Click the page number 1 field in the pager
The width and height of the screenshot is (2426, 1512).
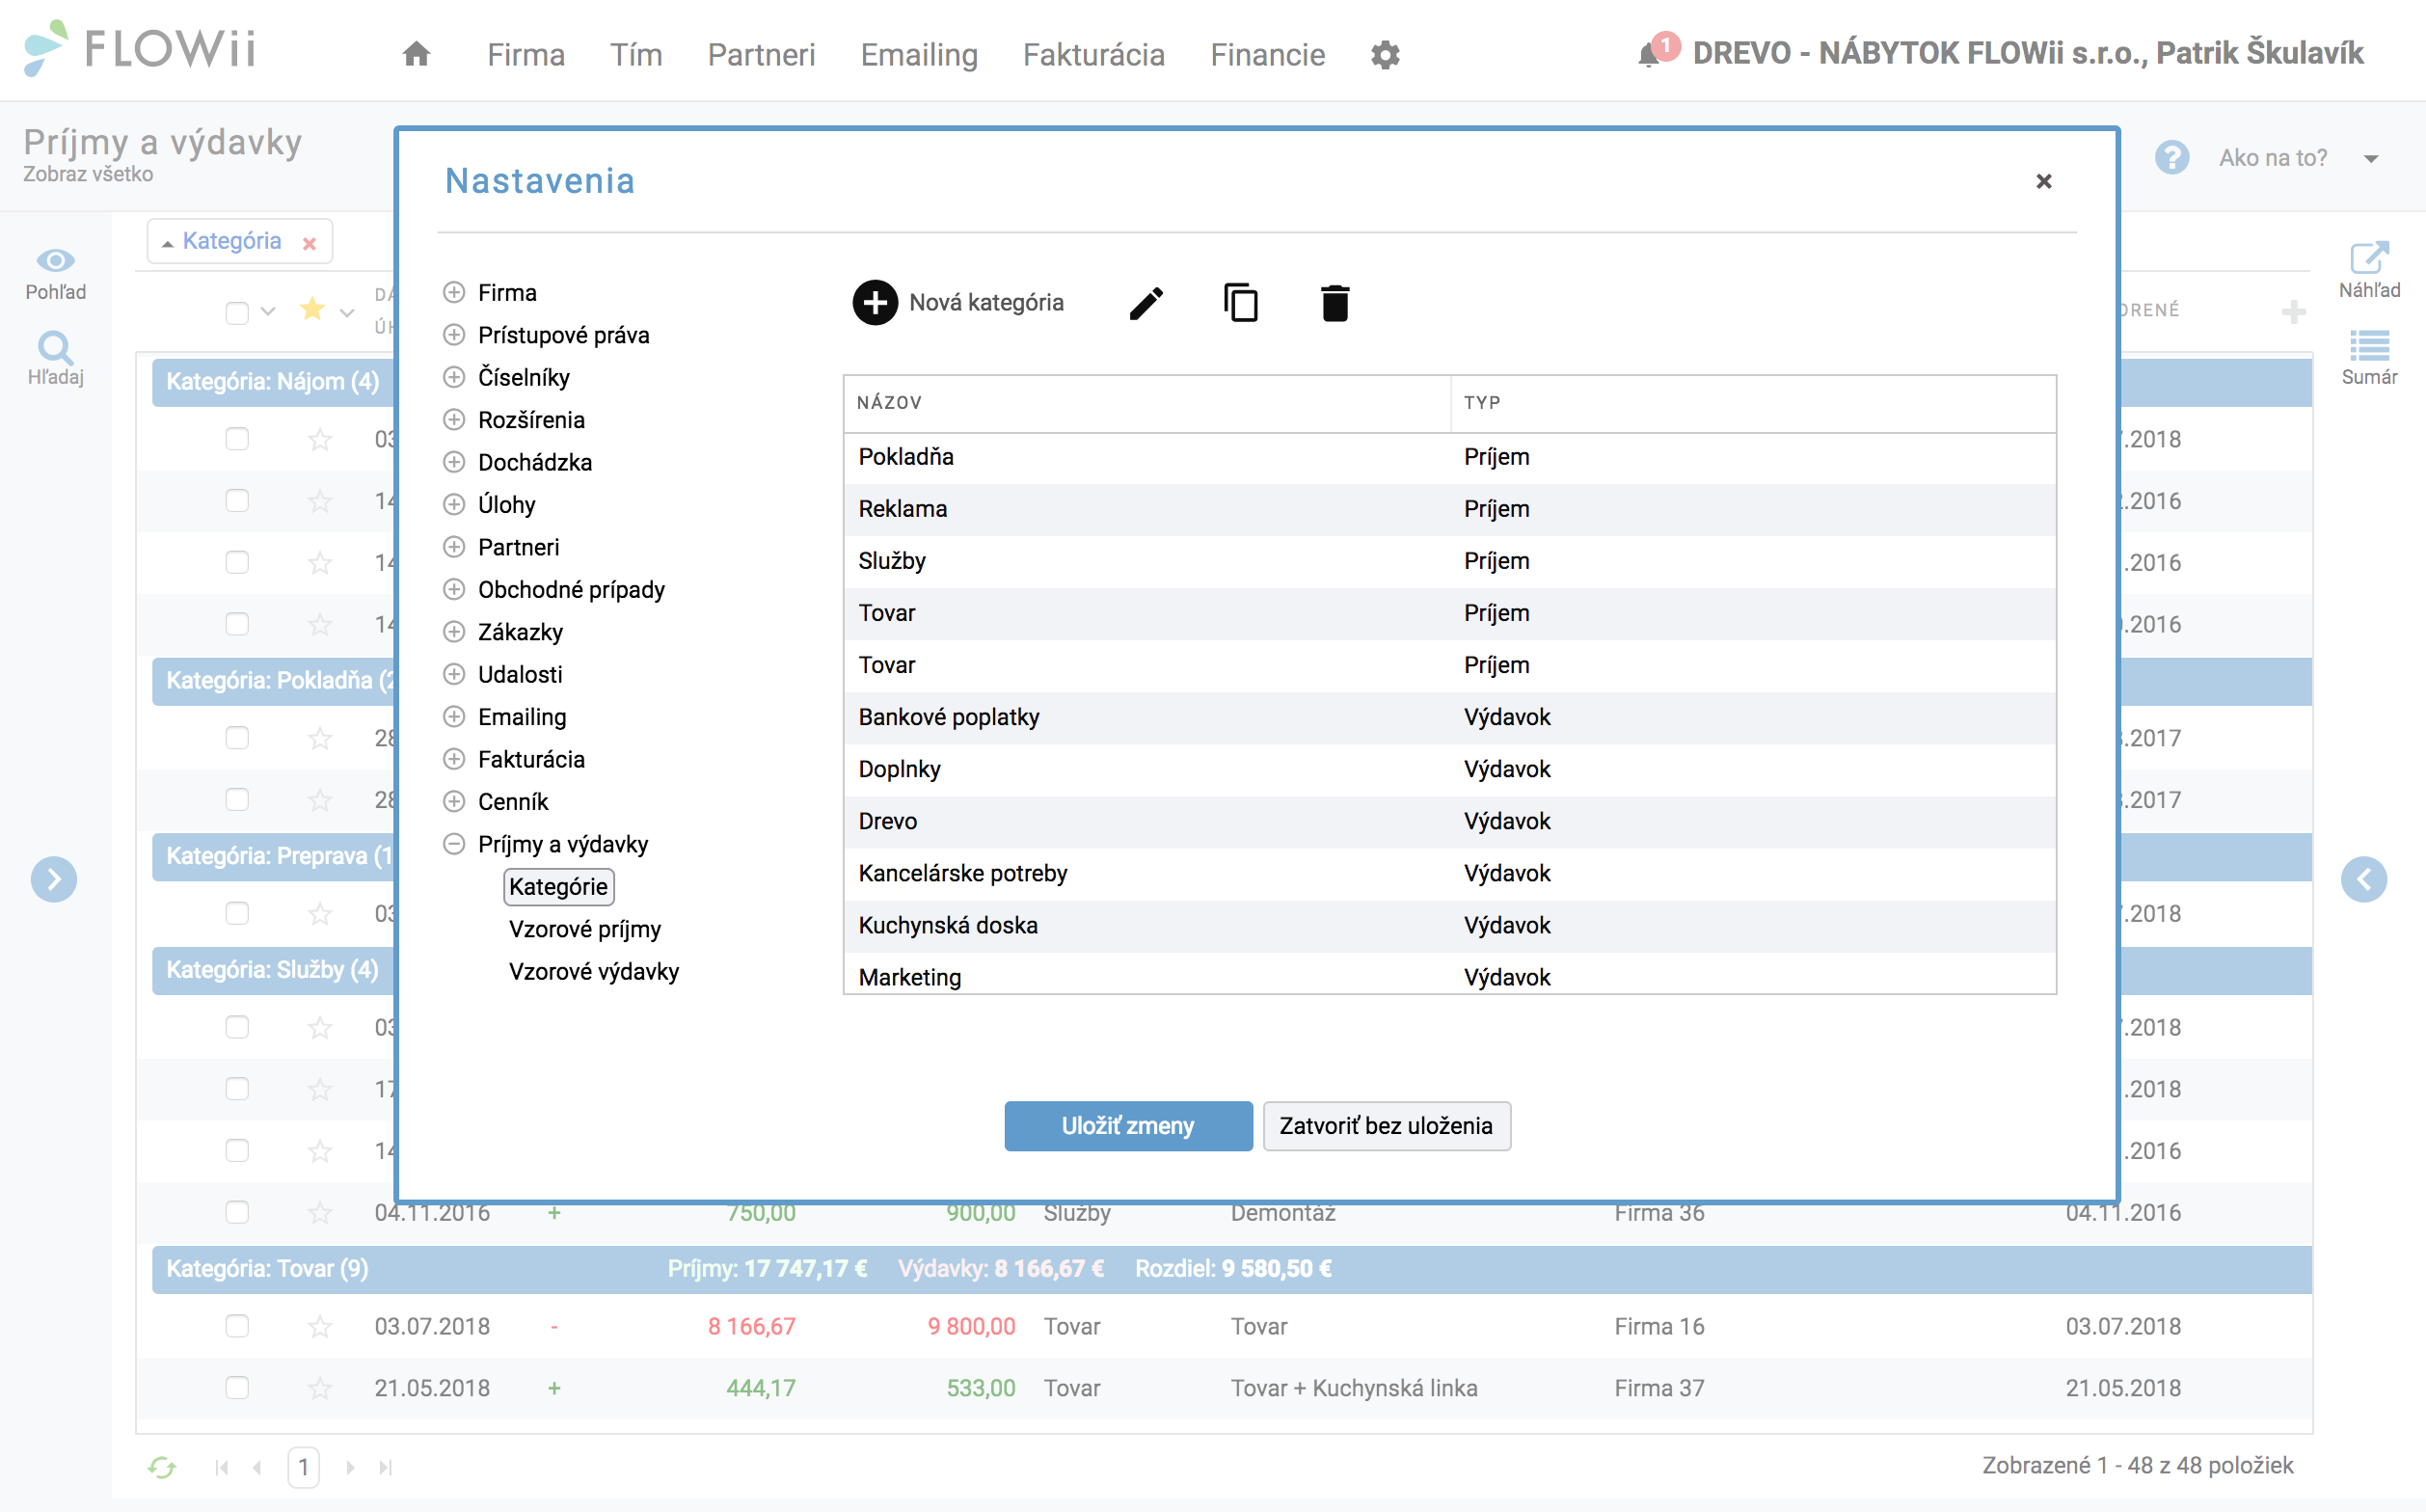click(303, 1467)
